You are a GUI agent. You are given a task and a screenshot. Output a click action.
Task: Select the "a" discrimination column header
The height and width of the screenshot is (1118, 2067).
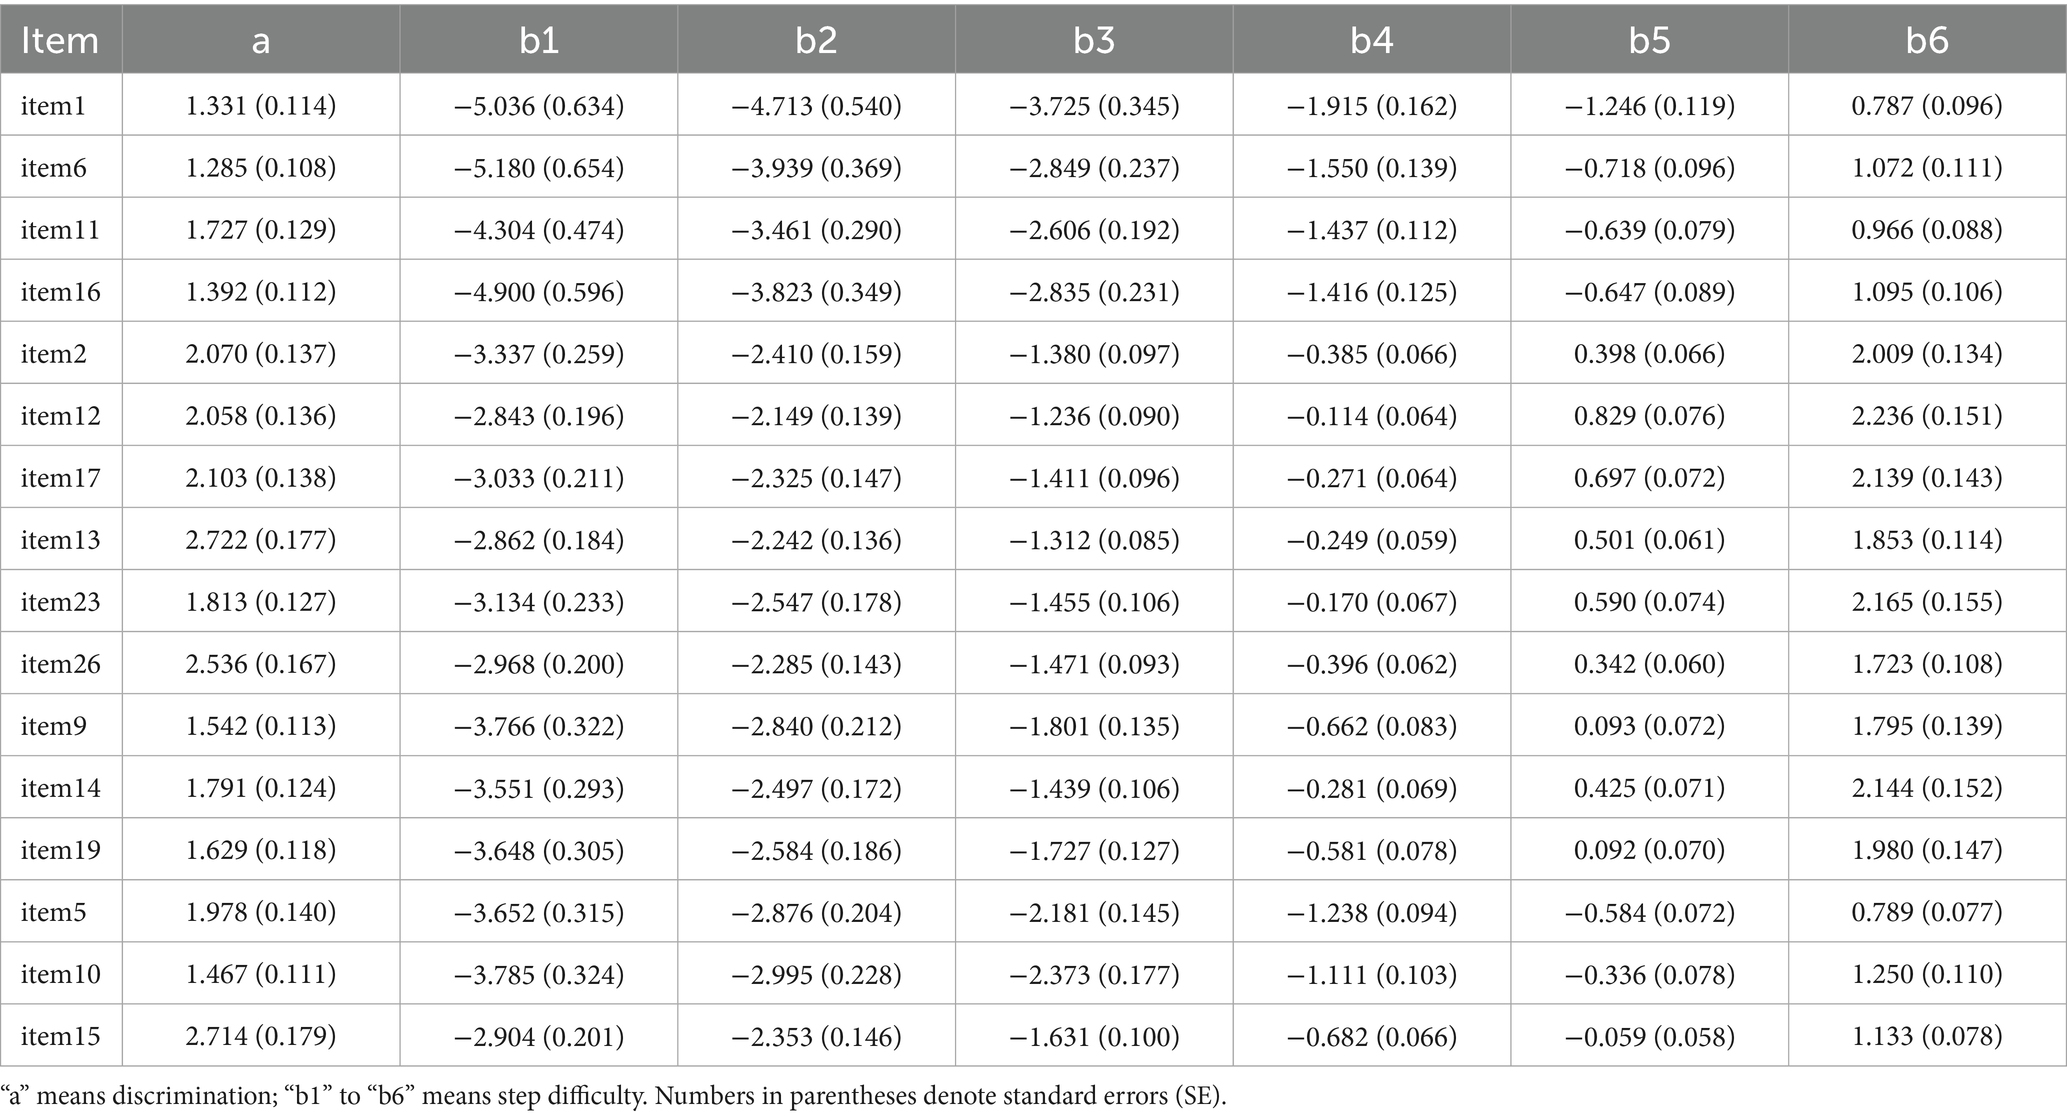(x=261, y=42)
